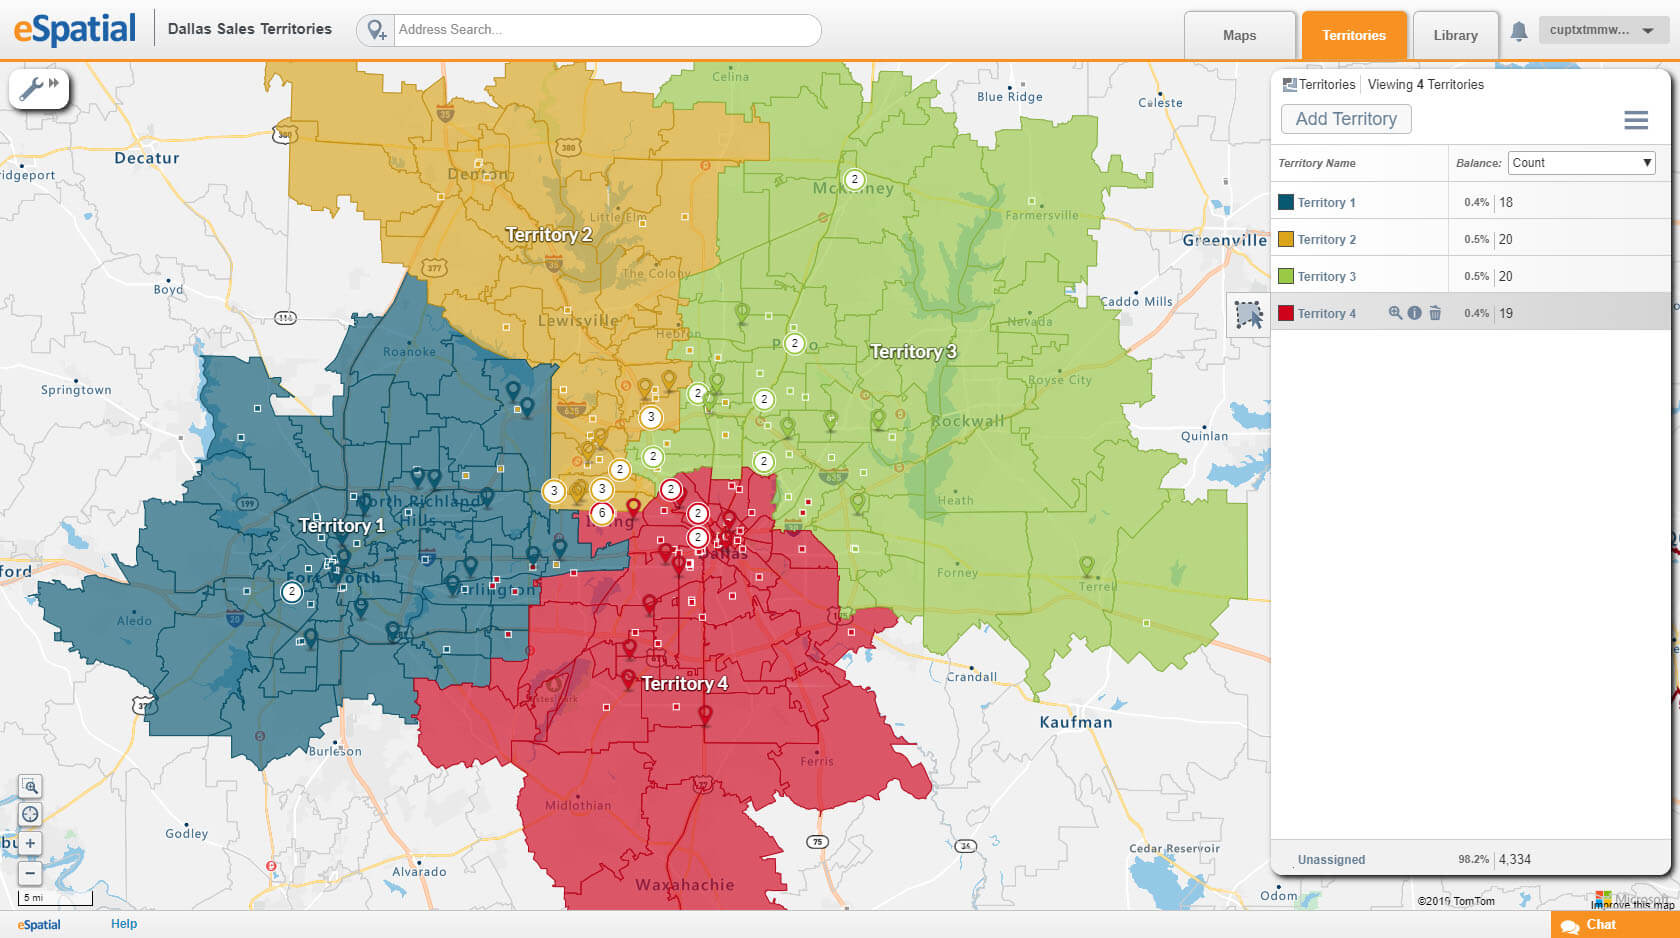1680x938 pixels.
Task: Switch to the Maps tab
Action: (x=1240, y=36)
